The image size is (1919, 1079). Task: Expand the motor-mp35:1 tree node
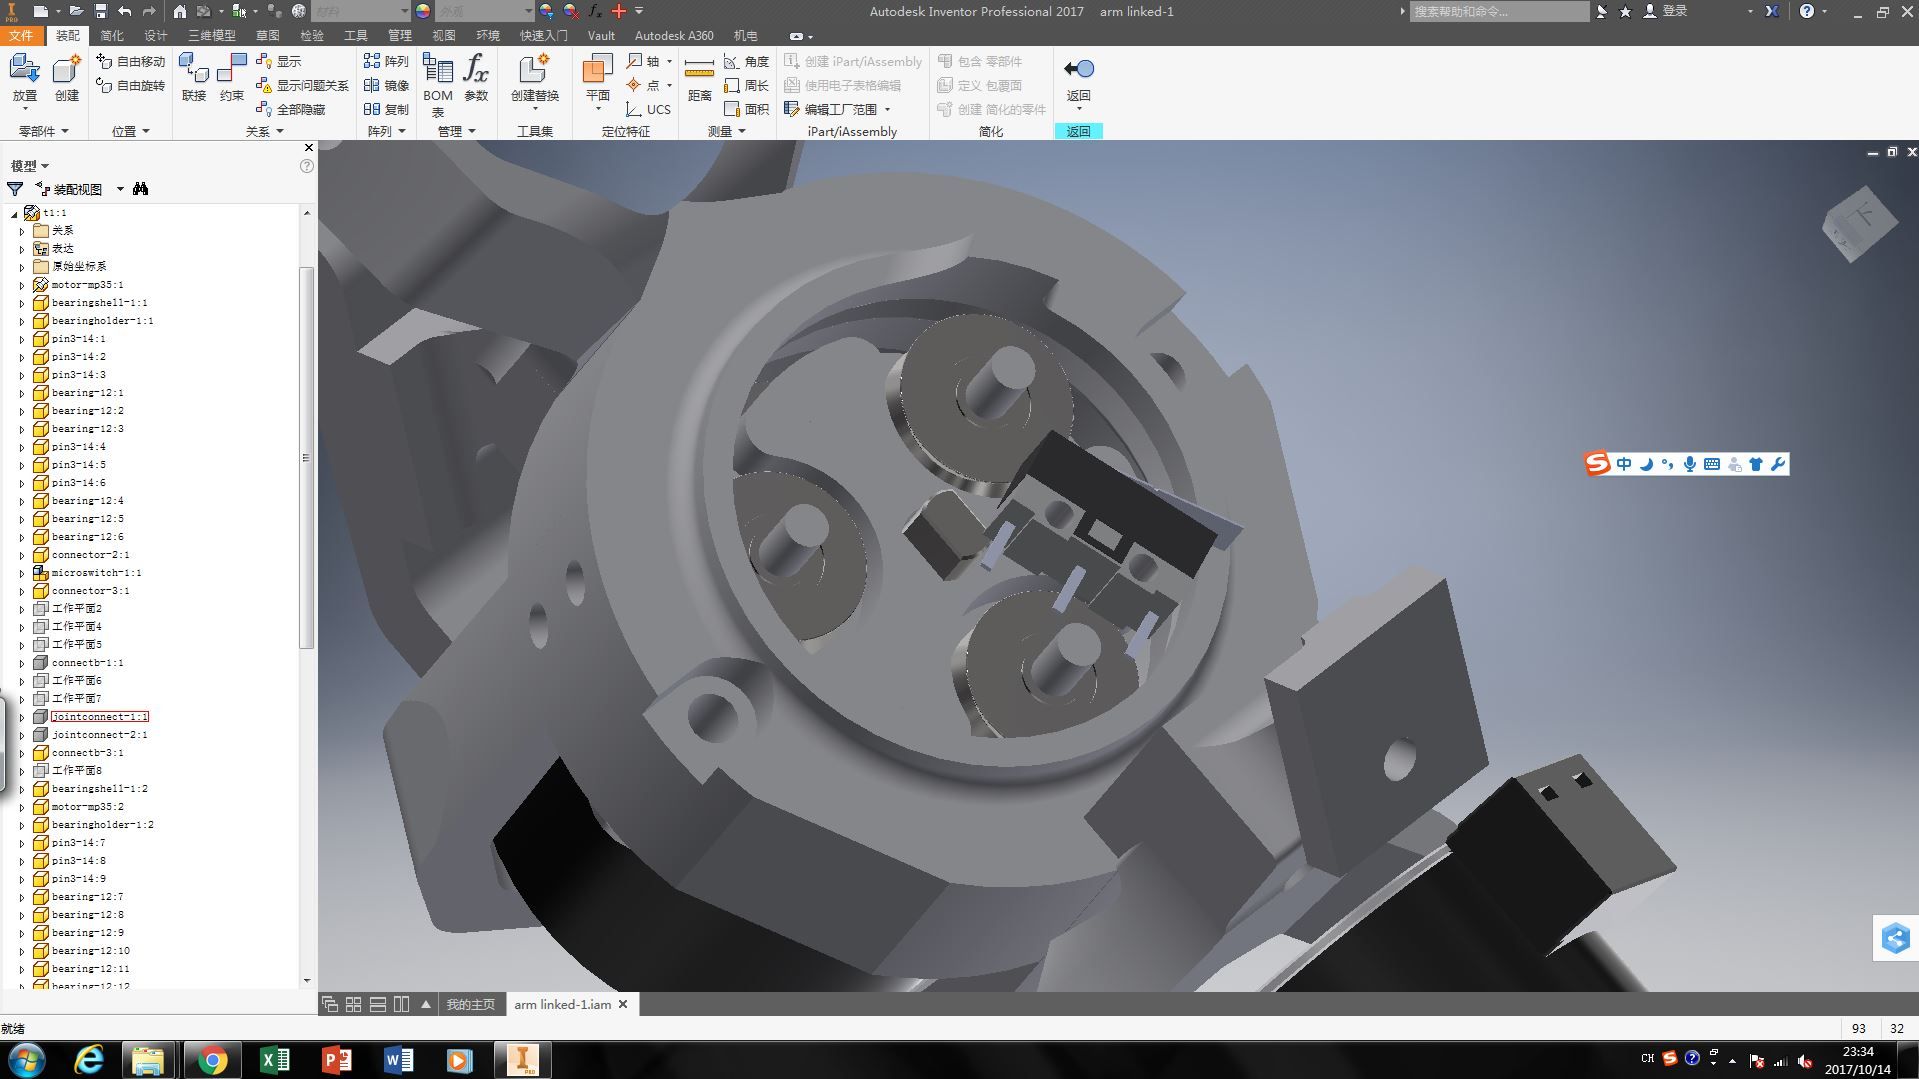[22, 285]
